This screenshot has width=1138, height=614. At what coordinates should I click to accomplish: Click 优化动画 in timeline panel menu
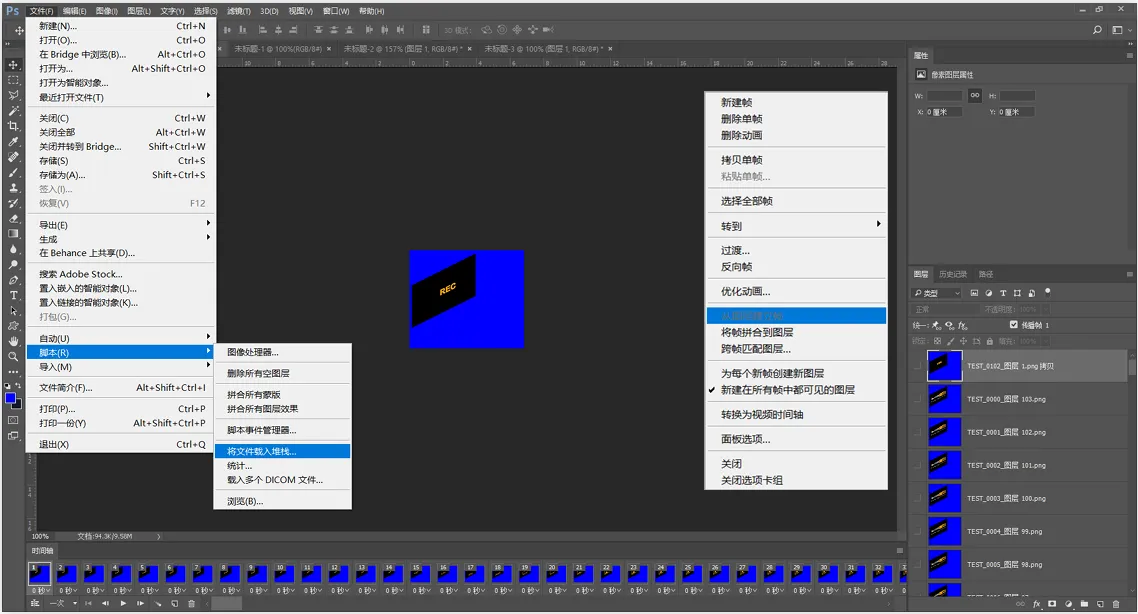pos(796,291)
